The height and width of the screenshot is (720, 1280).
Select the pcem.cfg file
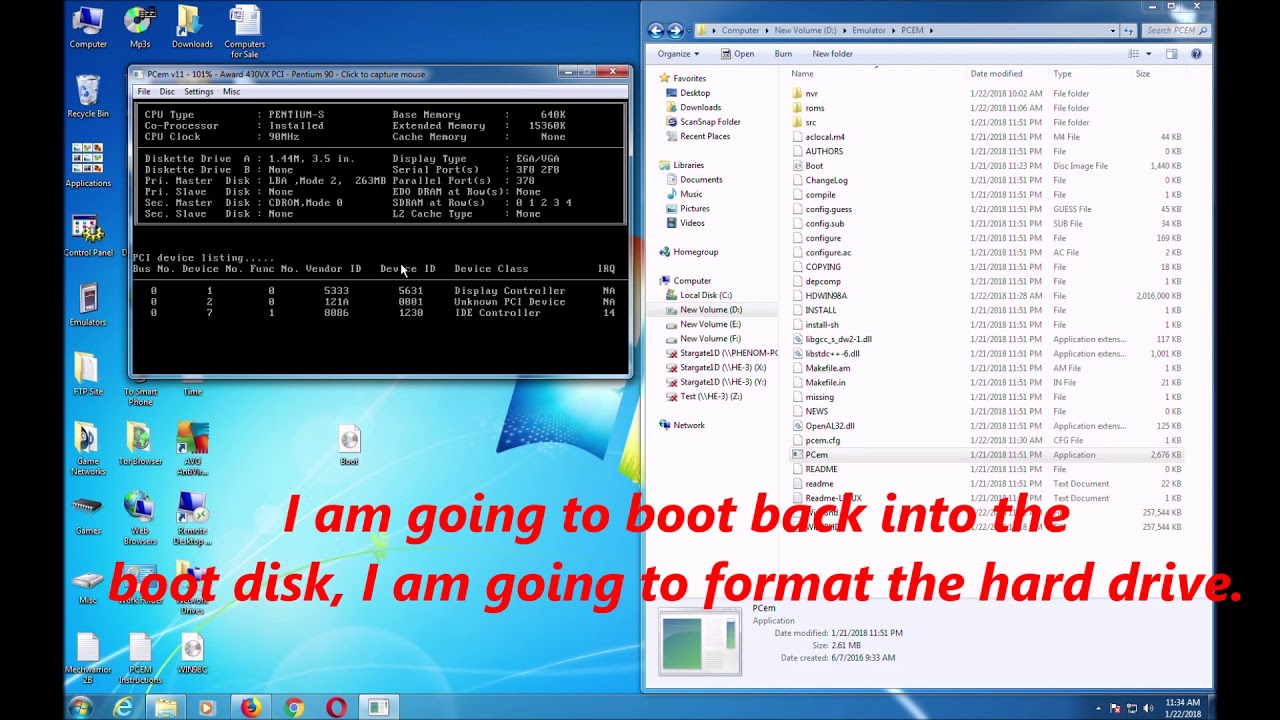822,440
